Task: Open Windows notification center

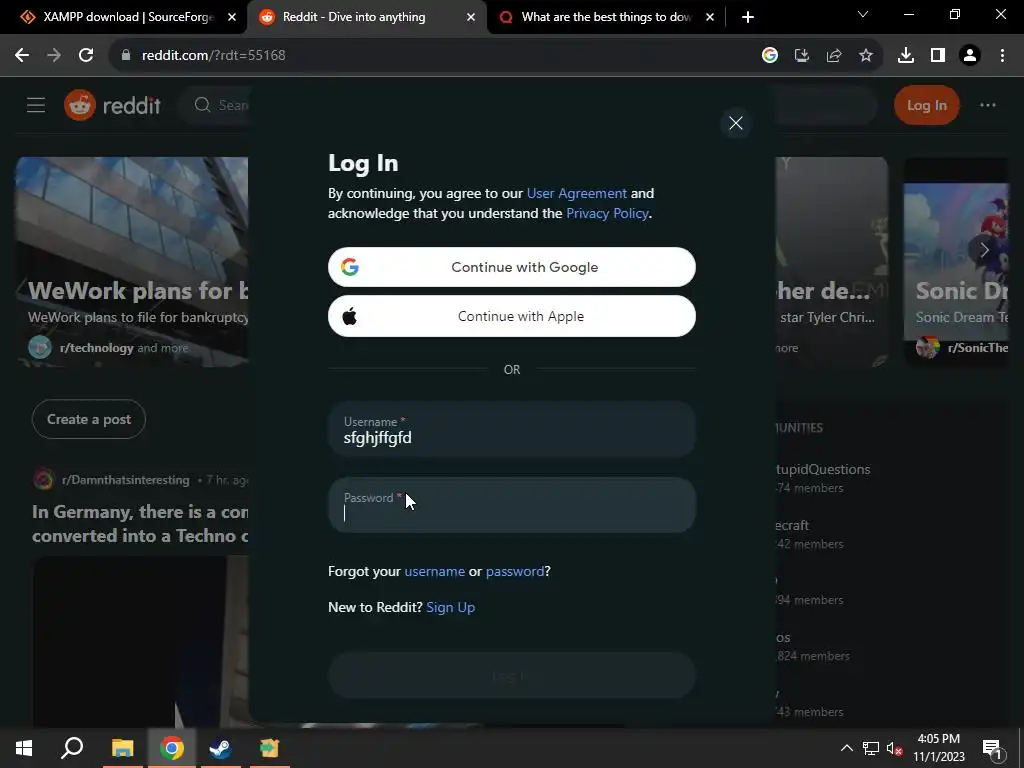Action: pos(992,748)
